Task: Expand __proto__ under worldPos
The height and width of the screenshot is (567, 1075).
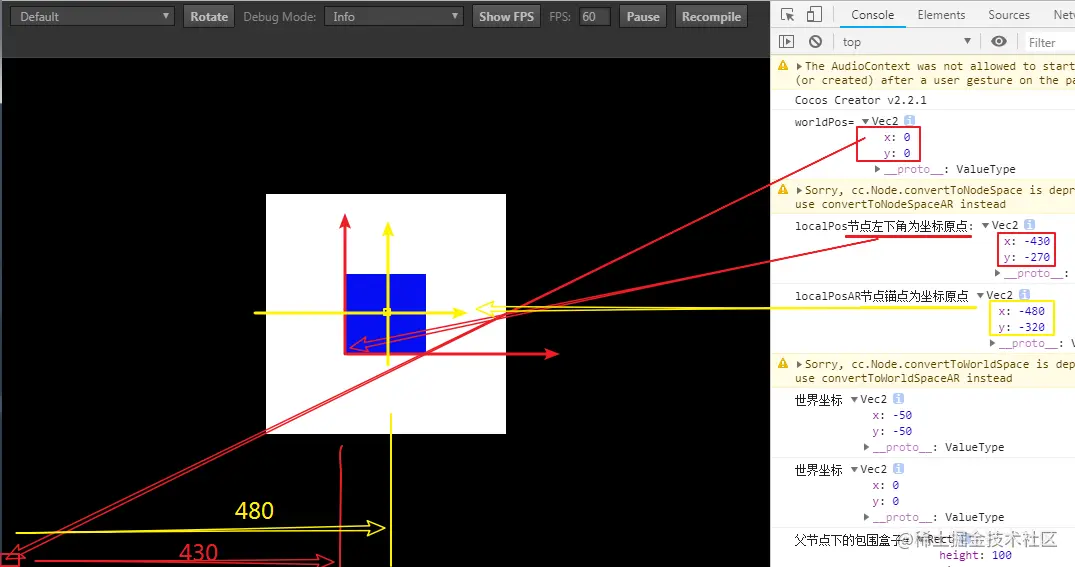Action: coord(878,169)
